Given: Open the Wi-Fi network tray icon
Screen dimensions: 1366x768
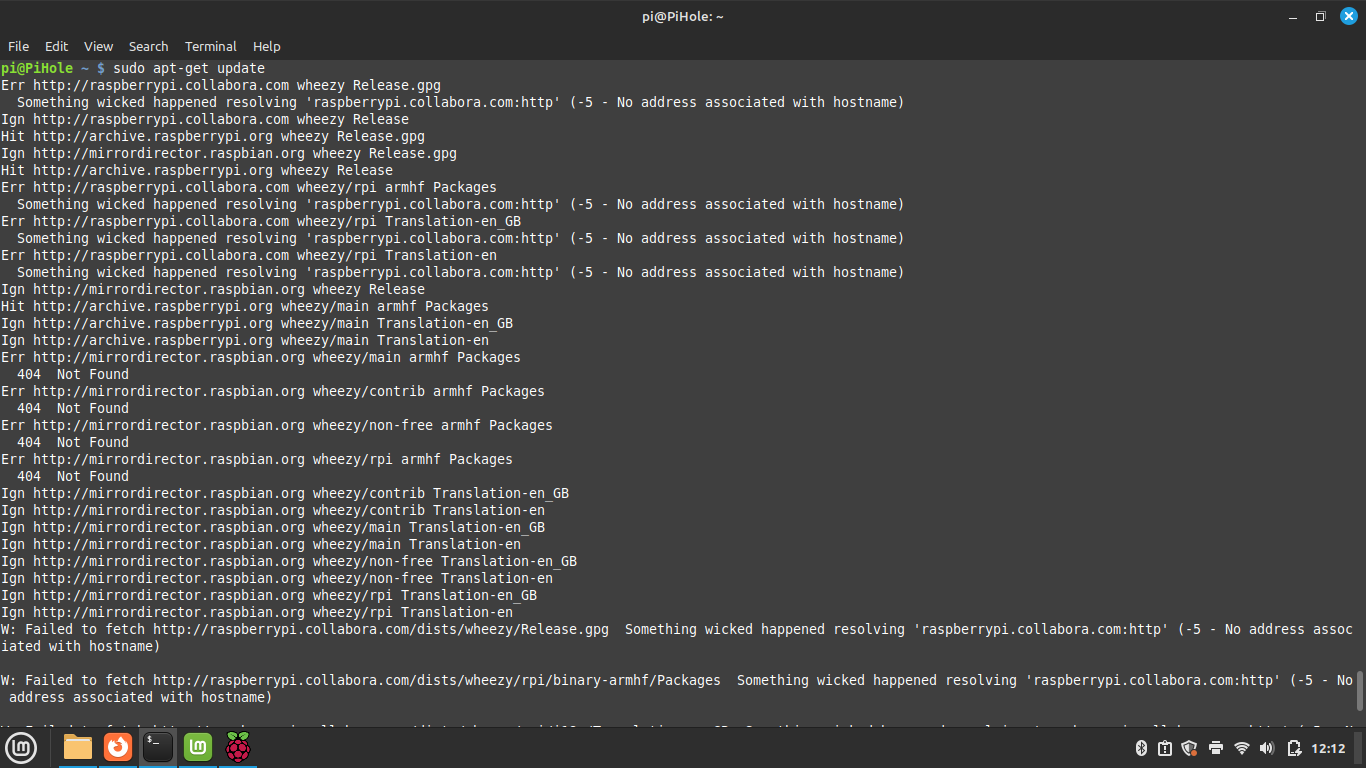Looking at the screenshot, I should [1242, 748].
